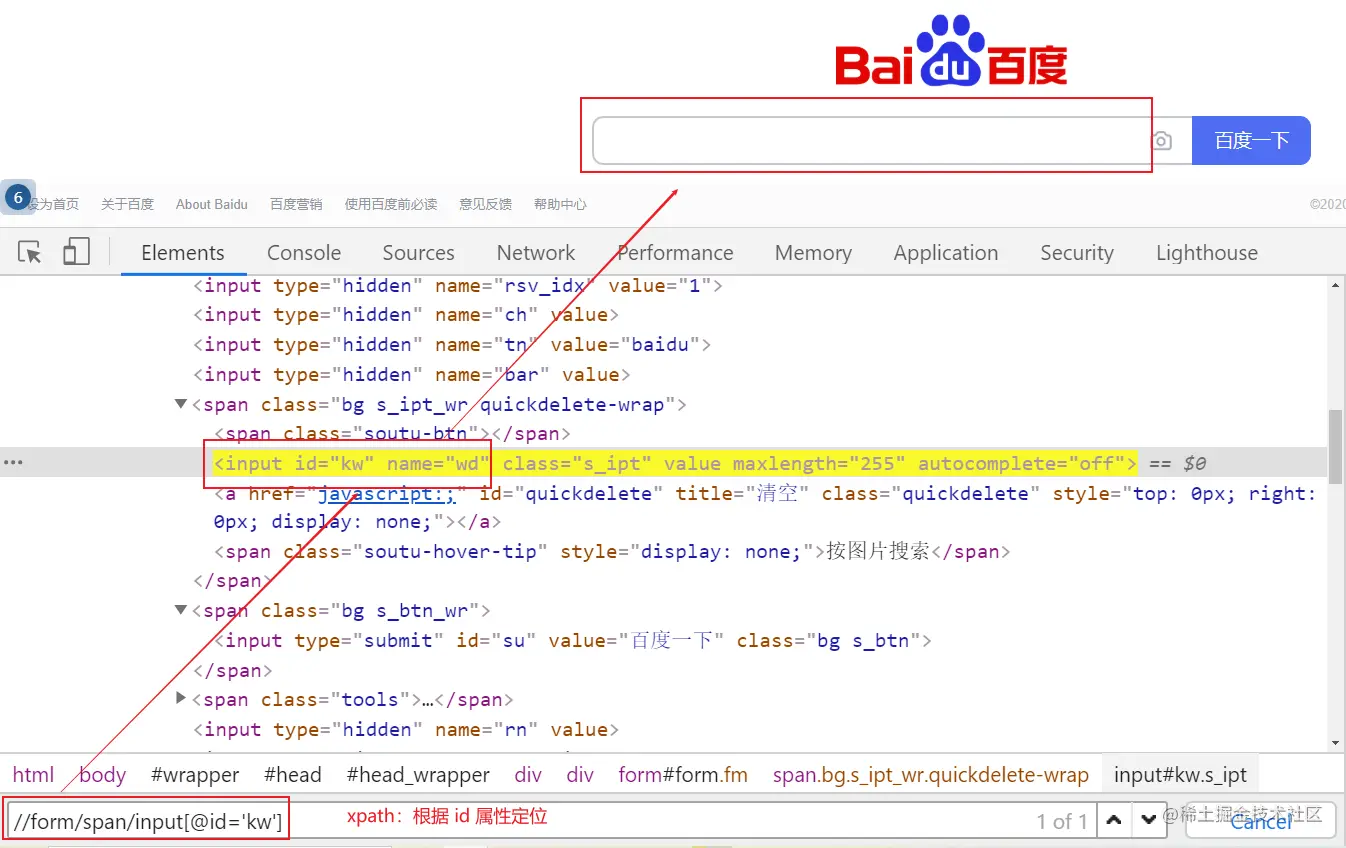Image resolution: width=1346 pixels, height=848 pixels.
Task: Expand the span class tools node
Action: click(x=181, y=698)
